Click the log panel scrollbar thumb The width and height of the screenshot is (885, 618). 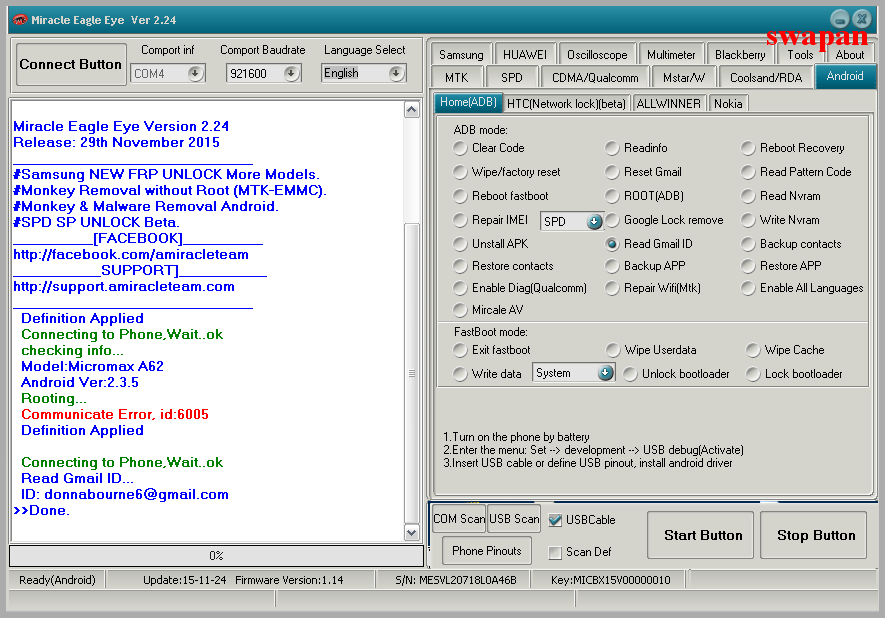pyautogui.click(x=412, y=372)
